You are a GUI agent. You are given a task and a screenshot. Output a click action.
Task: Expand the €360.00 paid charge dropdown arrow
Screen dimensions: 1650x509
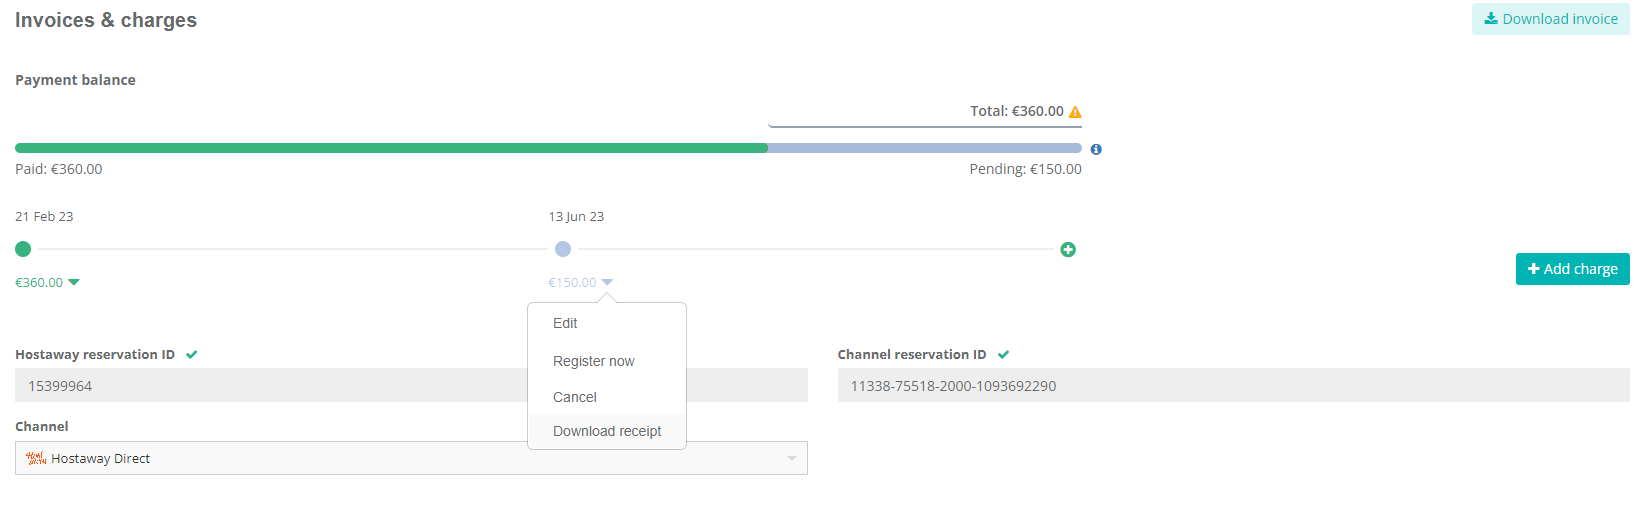pos(74,282)
